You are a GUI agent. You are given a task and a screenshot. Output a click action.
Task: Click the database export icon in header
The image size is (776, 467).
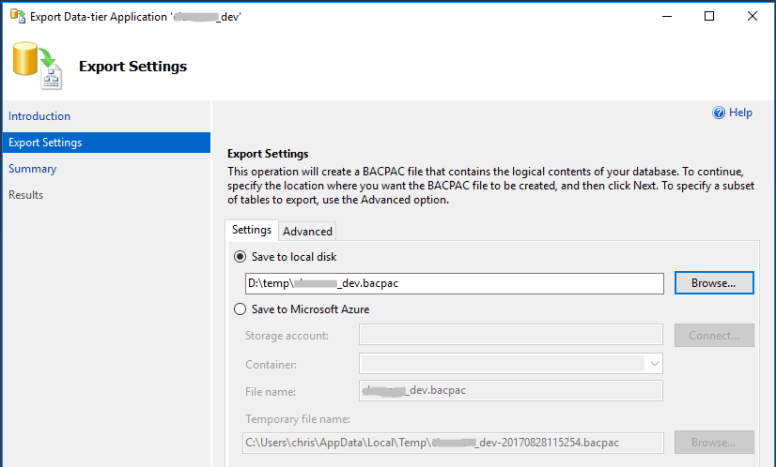point(37,67)
